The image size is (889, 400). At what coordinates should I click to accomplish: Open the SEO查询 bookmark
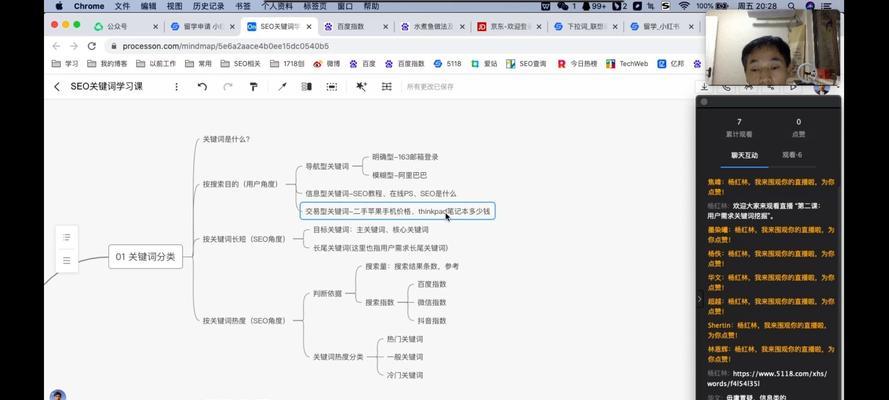(x=526, y=64)
